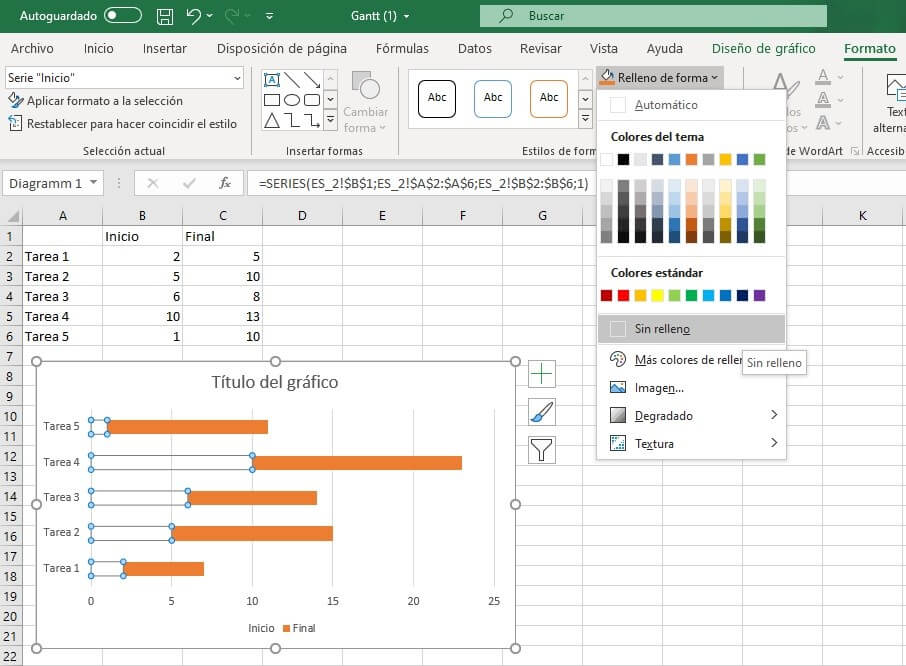906x666 pixels.
Task: Select the triangle shape
Action: click(x=272, y=120)
